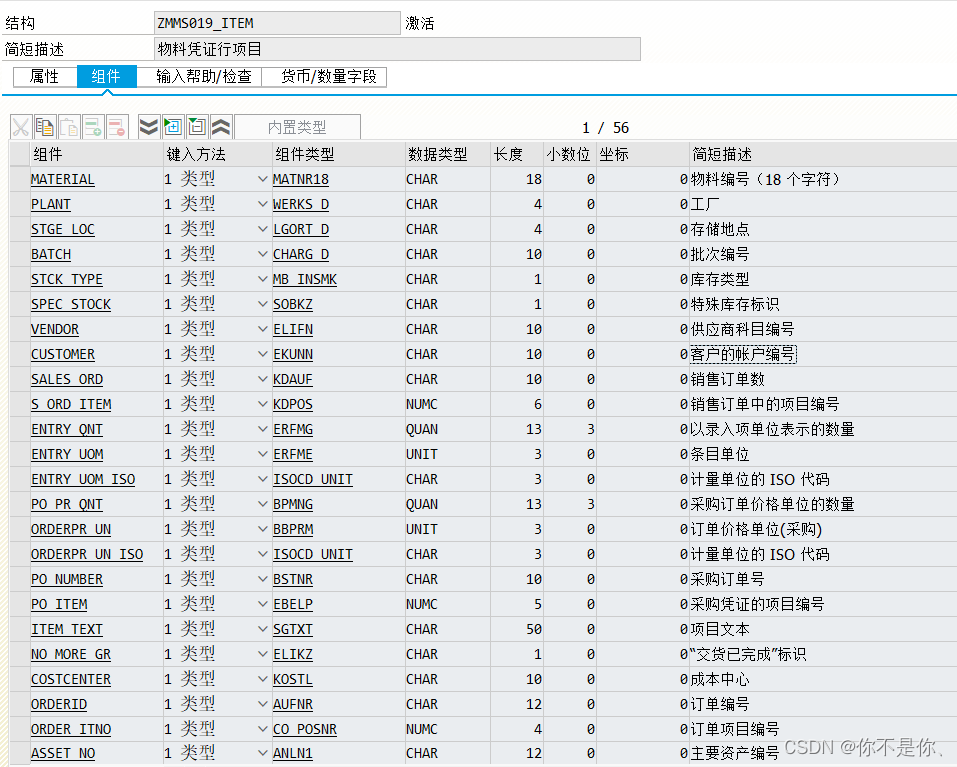Click the double chevron up icon
The image size is (957, 767).
click(222, 127)
